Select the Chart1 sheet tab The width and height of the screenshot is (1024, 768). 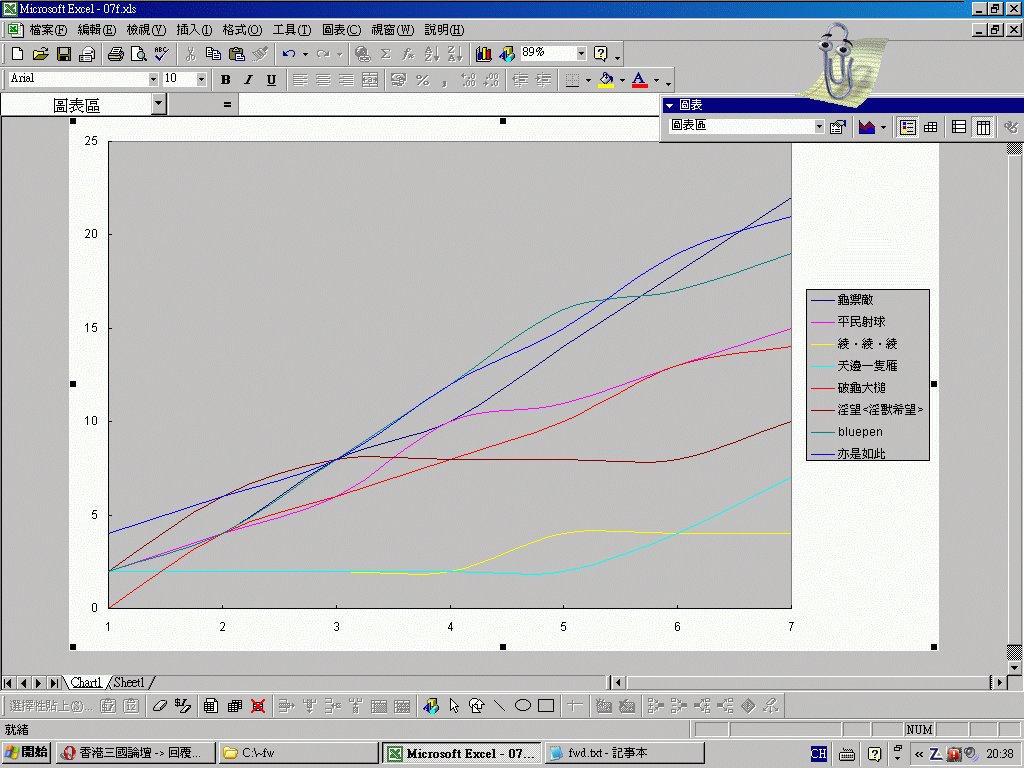(87, 683)
